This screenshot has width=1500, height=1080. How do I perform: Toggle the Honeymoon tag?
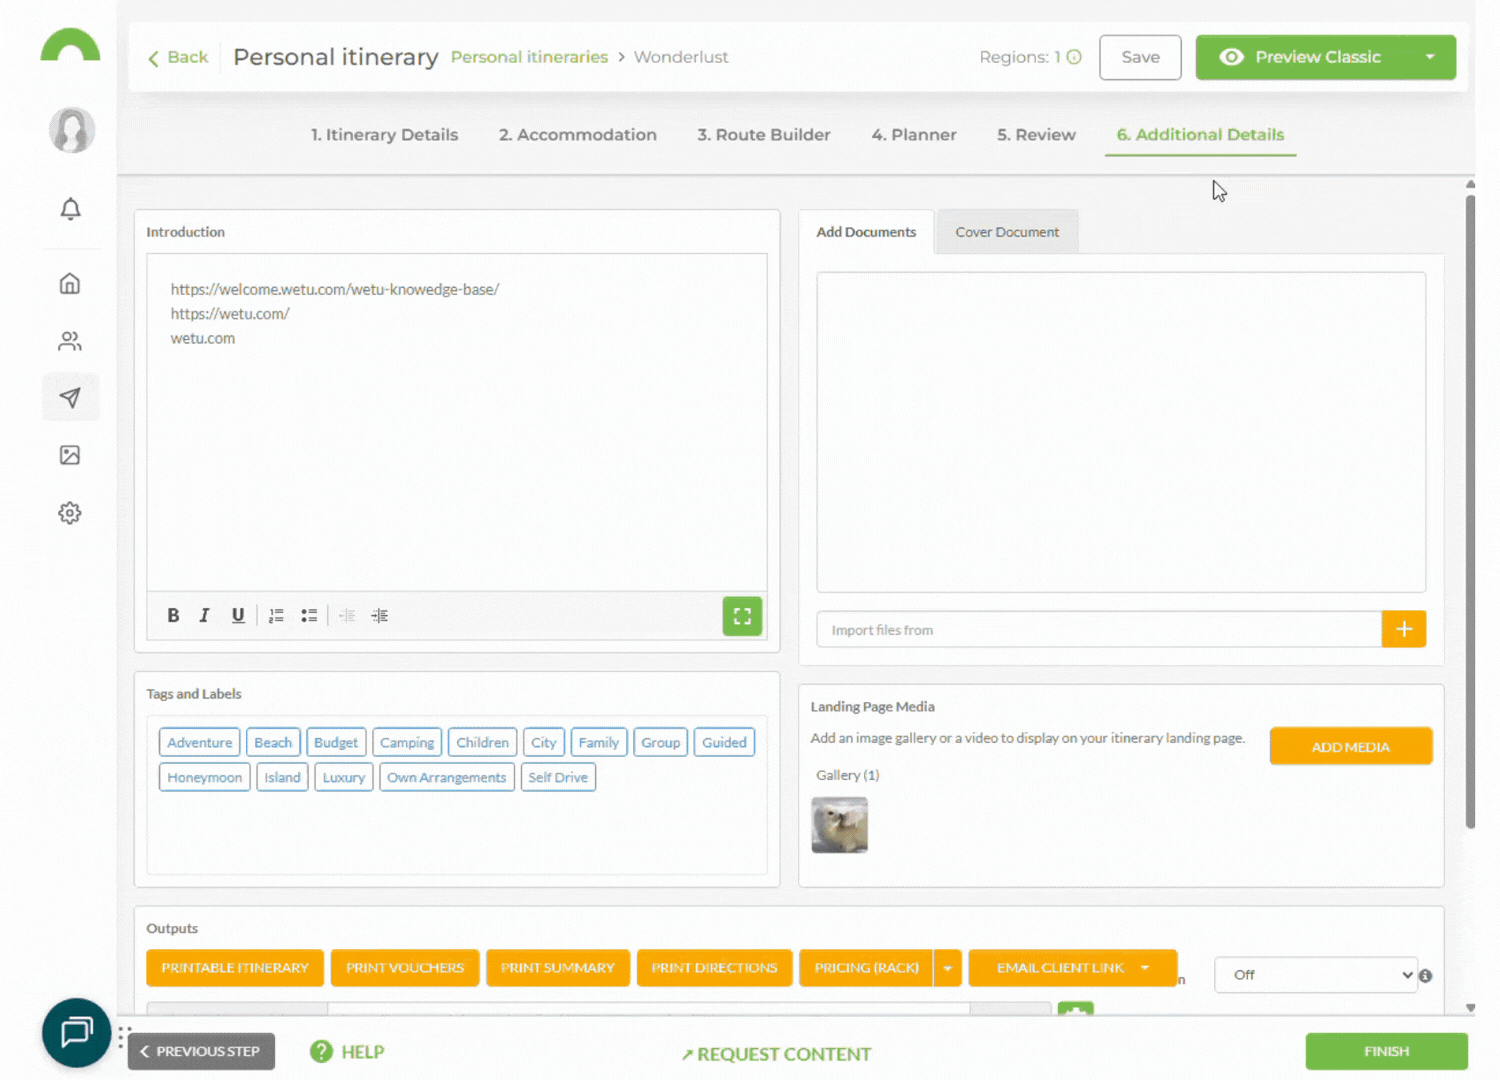(204, 777)
